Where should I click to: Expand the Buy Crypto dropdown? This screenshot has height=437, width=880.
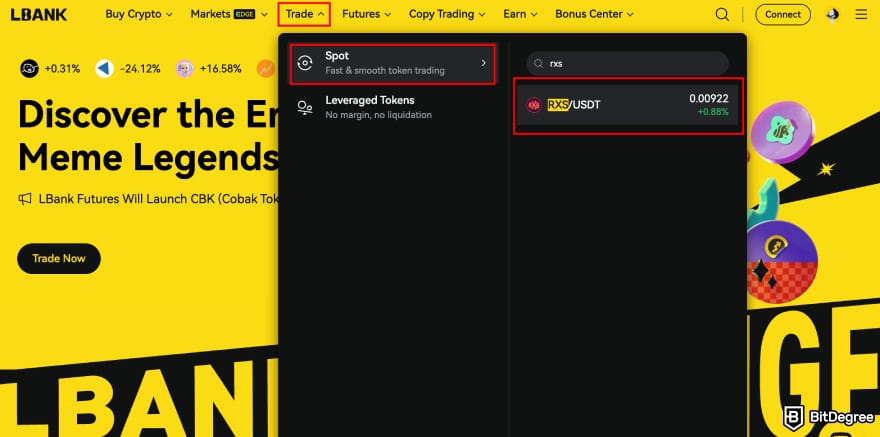pos(139,15)
